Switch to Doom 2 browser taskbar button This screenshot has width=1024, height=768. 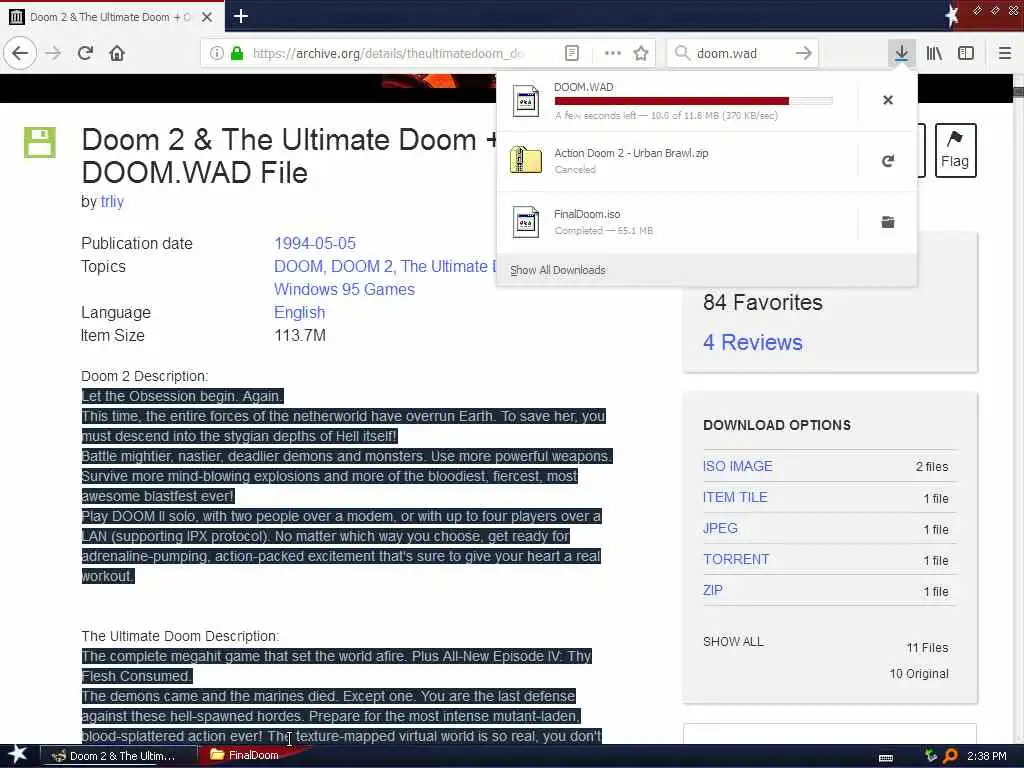(x=118, y=756)
